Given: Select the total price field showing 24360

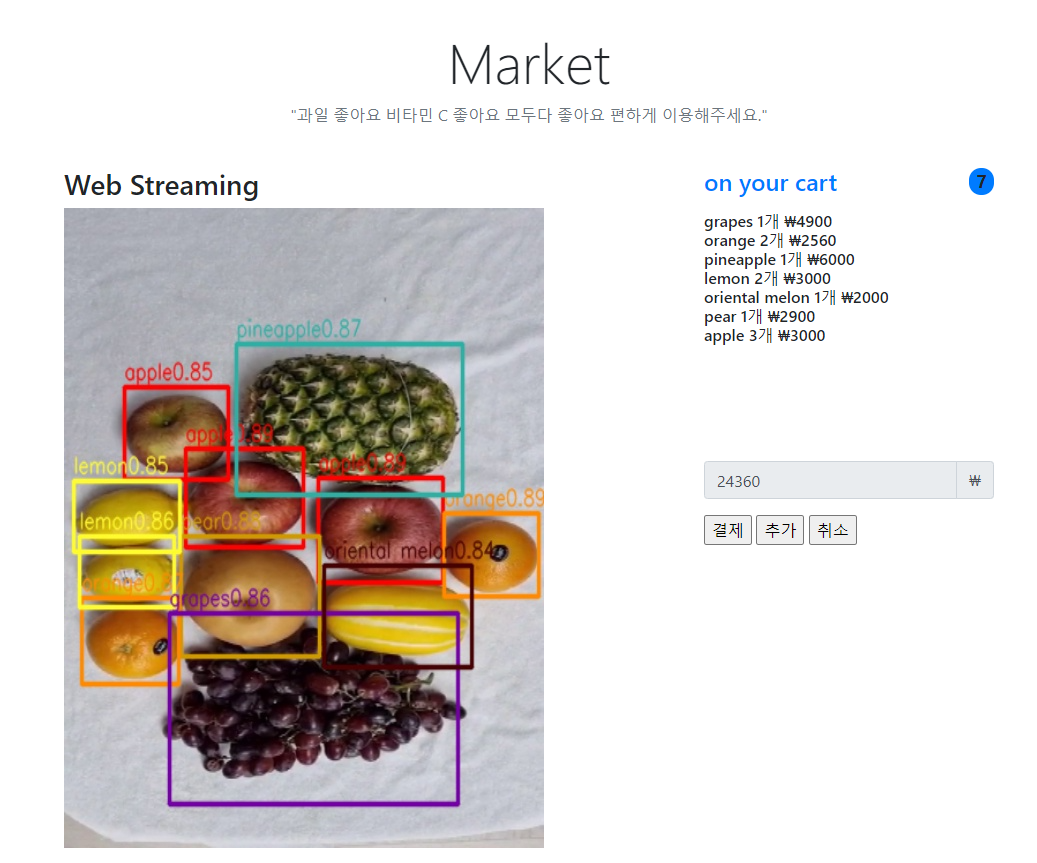Looking at the screenshot, I should (x=830, y=480).
